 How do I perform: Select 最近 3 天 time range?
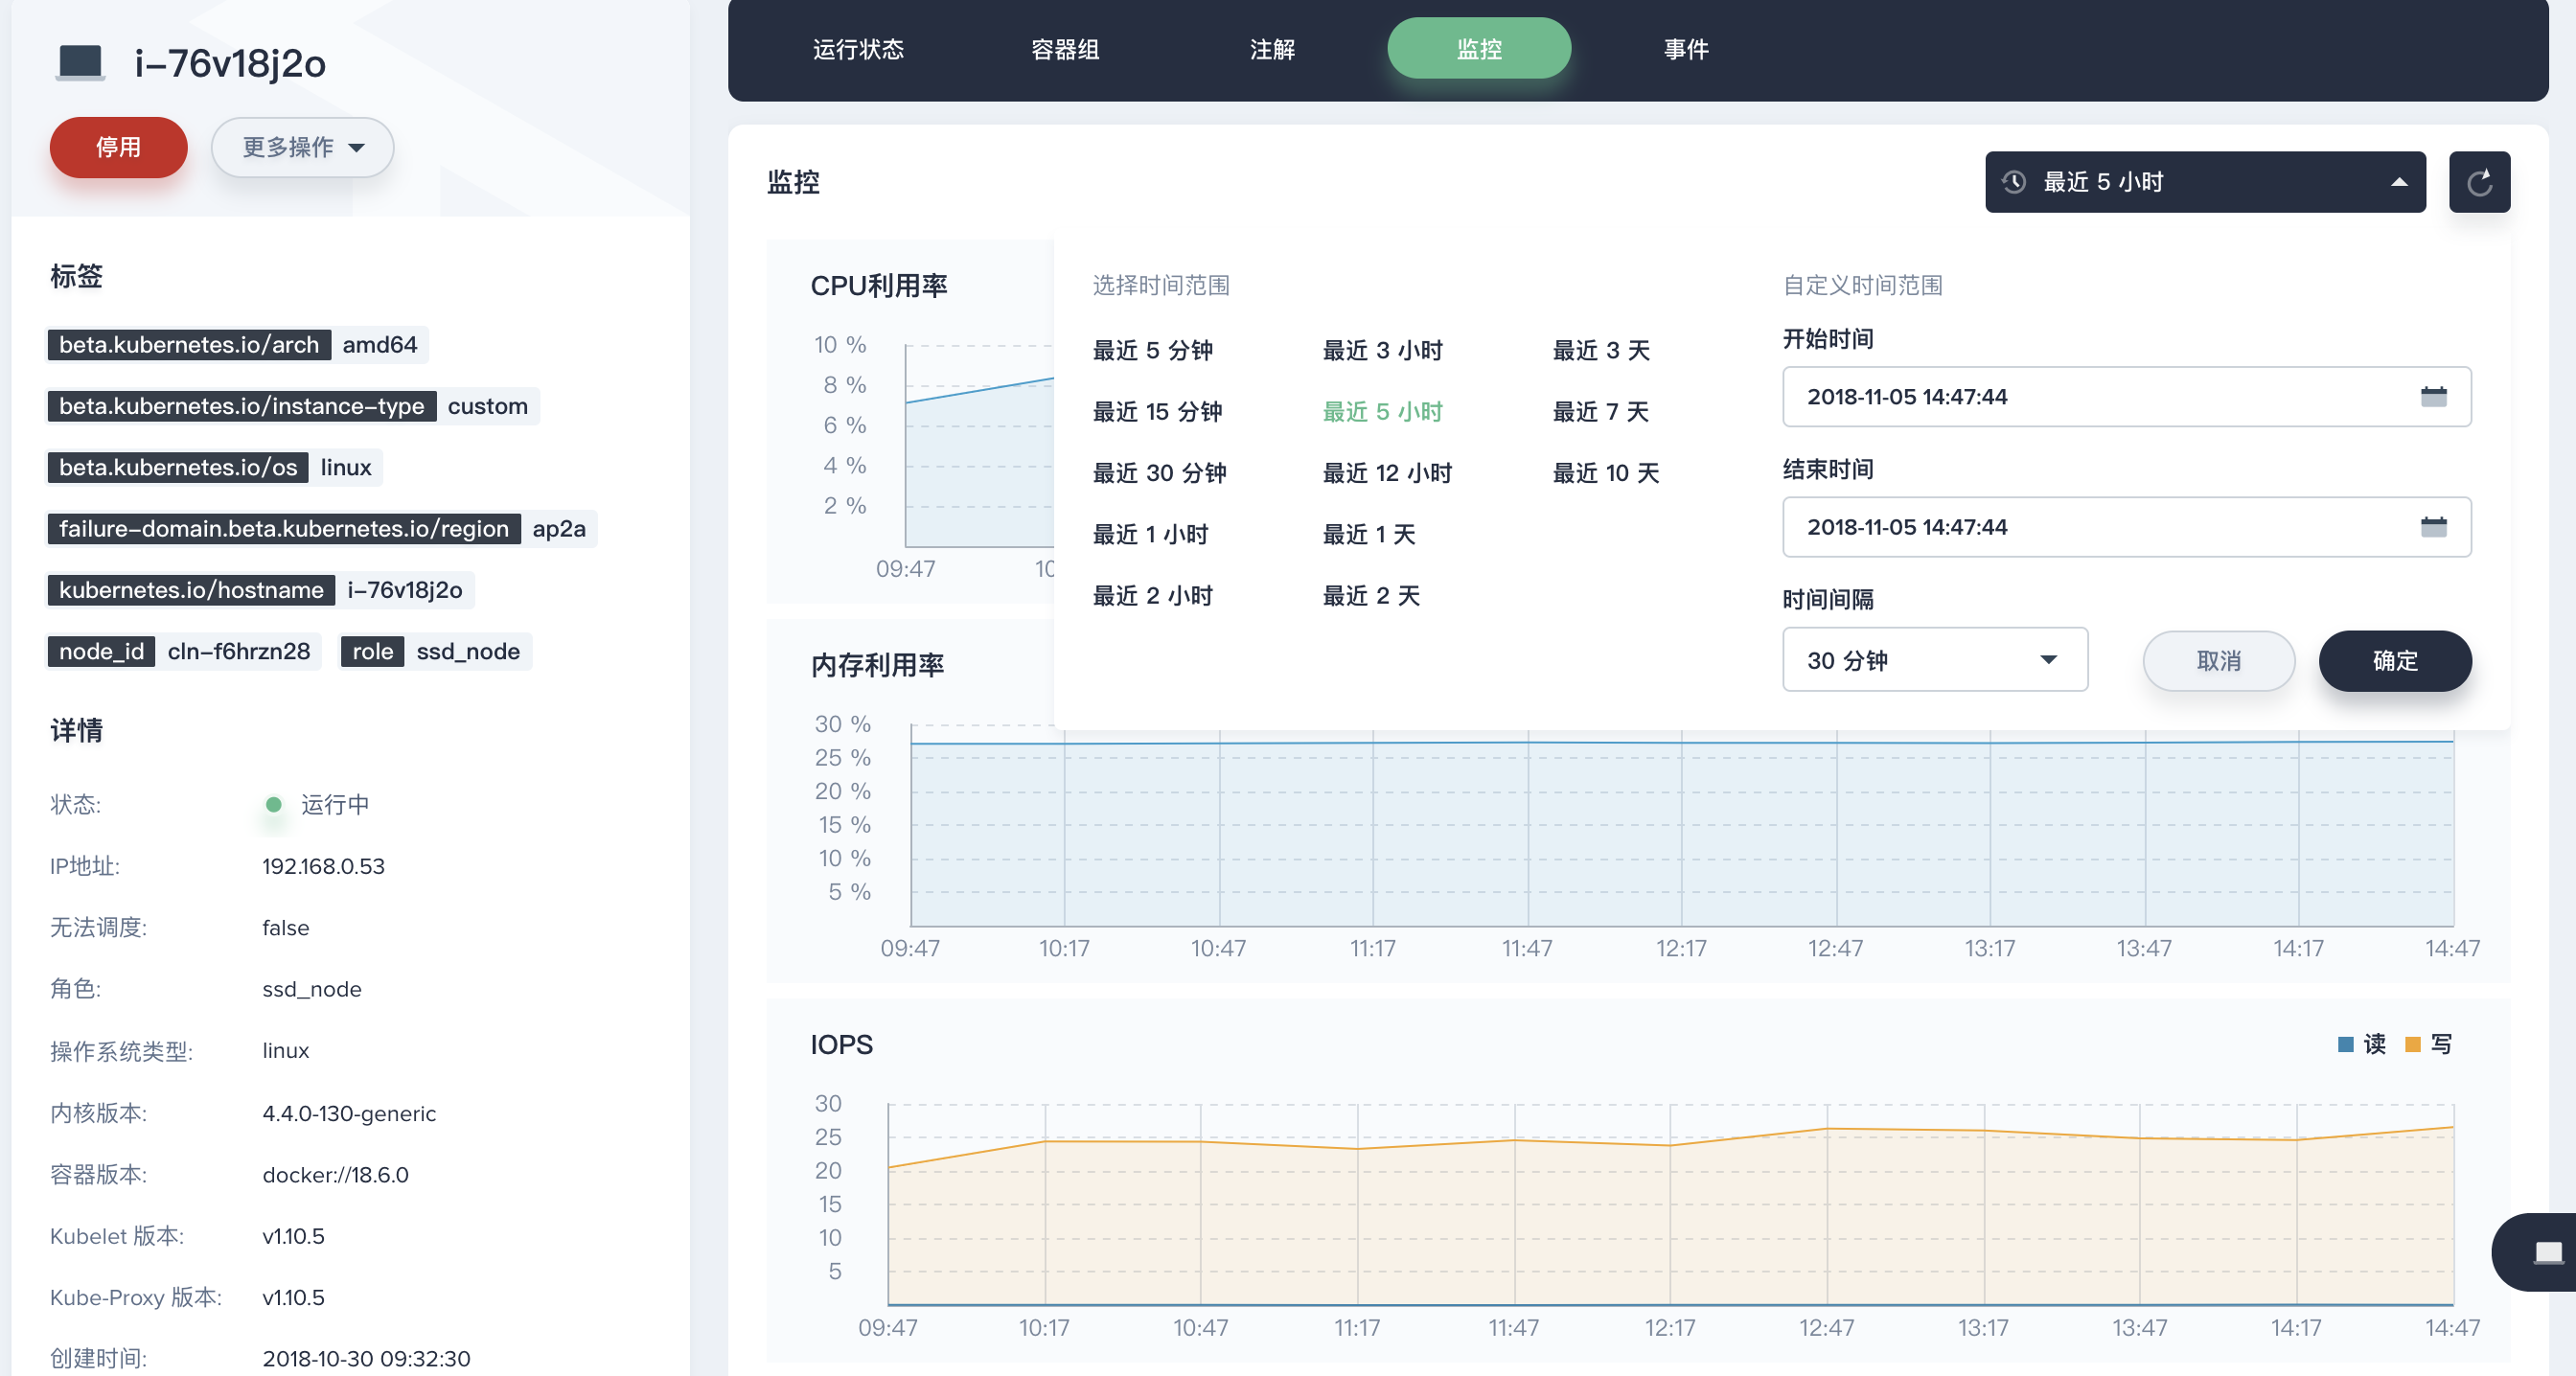(x=1601, y=350)
